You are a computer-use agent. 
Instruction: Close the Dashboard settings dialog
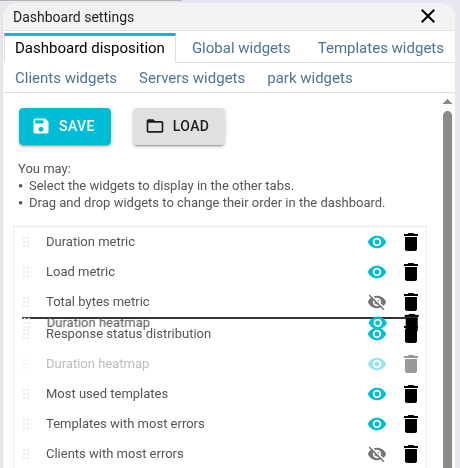[x=428, y=16]
